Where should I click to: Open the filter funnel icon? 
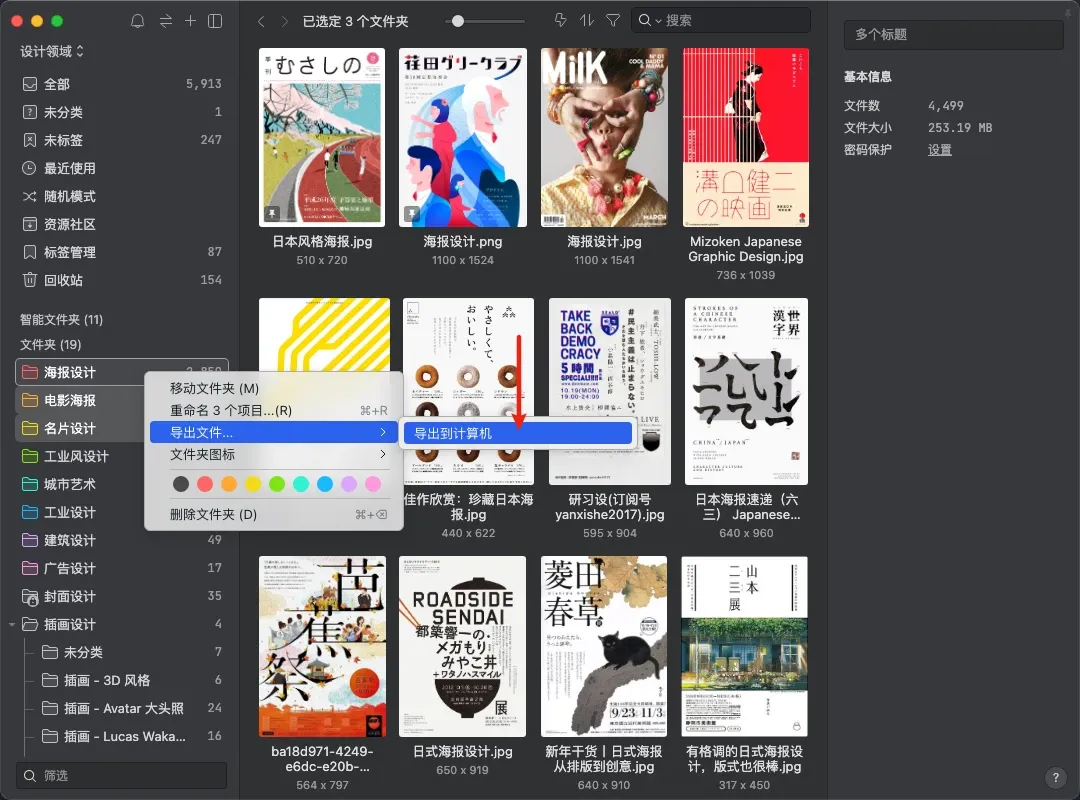pyautogui.click(x=612, y=21)
